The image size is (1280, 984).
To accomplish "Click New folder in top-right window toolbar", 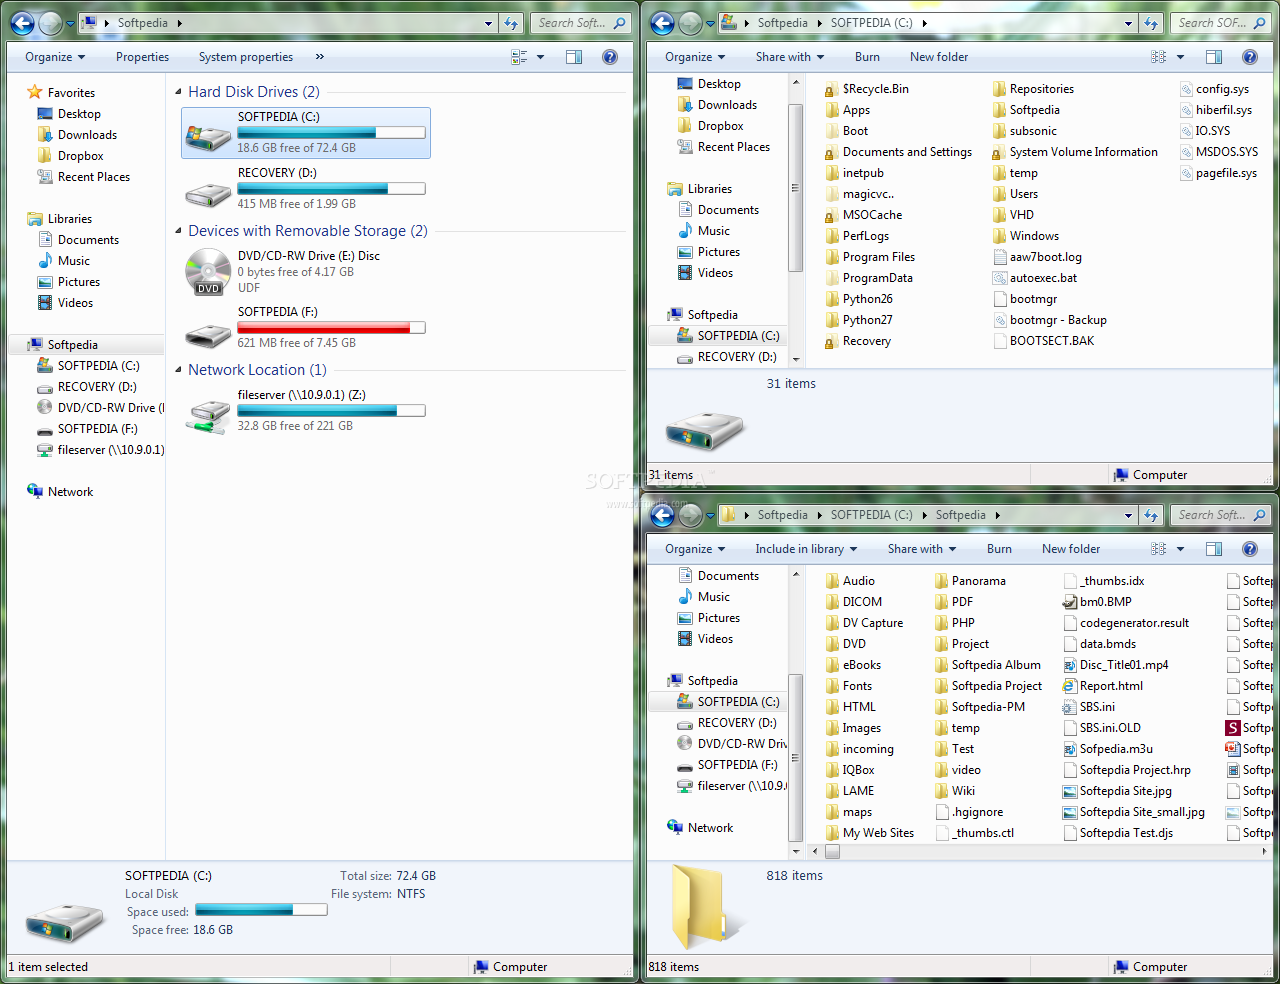I will tap(939, 57).
